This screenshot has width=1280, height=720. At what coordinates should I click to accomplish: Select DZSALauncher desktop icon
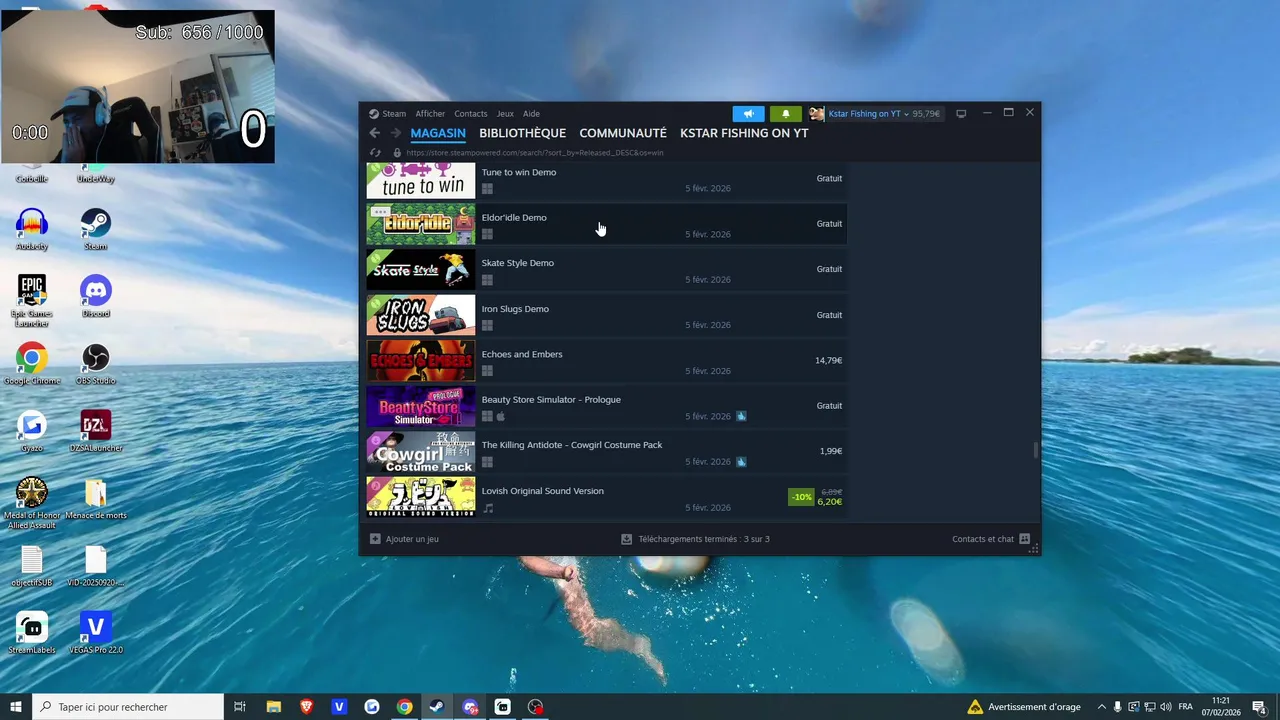(x=96, y=430)
